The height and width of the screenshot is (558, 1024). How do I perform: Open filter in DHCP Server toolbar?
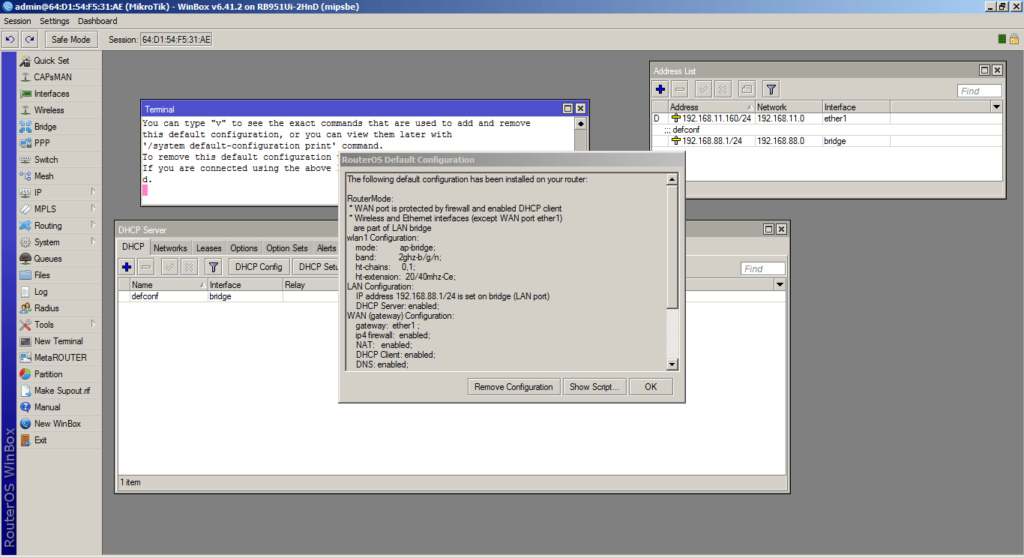pos(214,267)
